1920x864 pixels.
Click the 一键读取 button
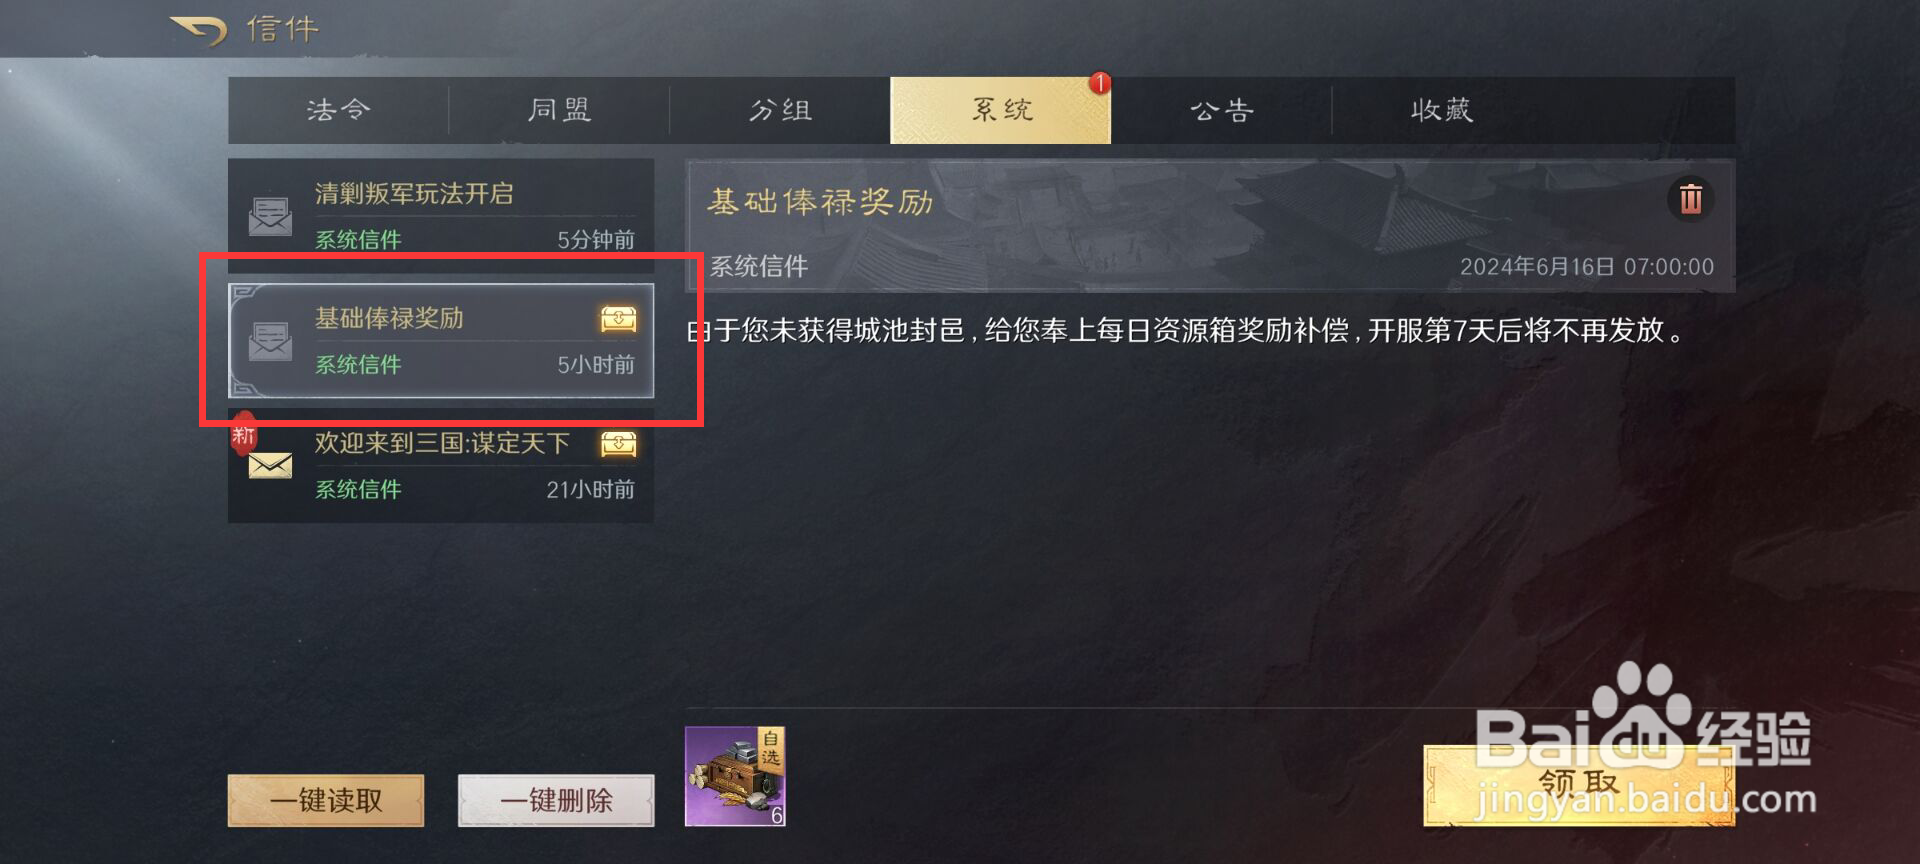(x=326, y=800)
